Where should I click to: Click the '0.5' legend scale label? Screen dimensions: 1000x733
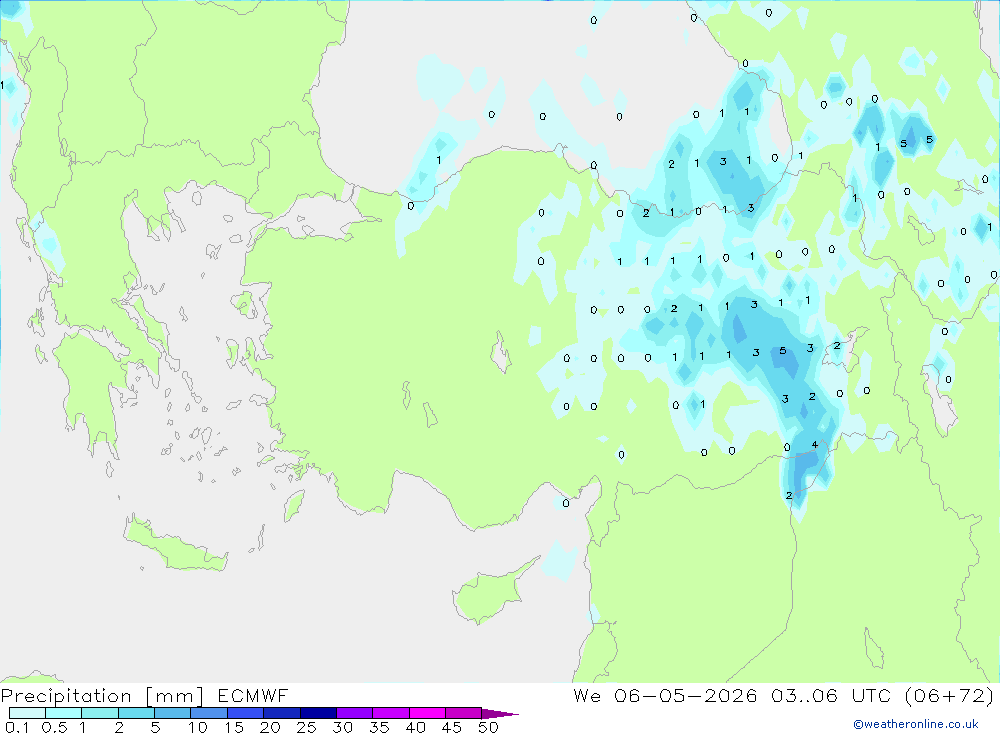54,727
